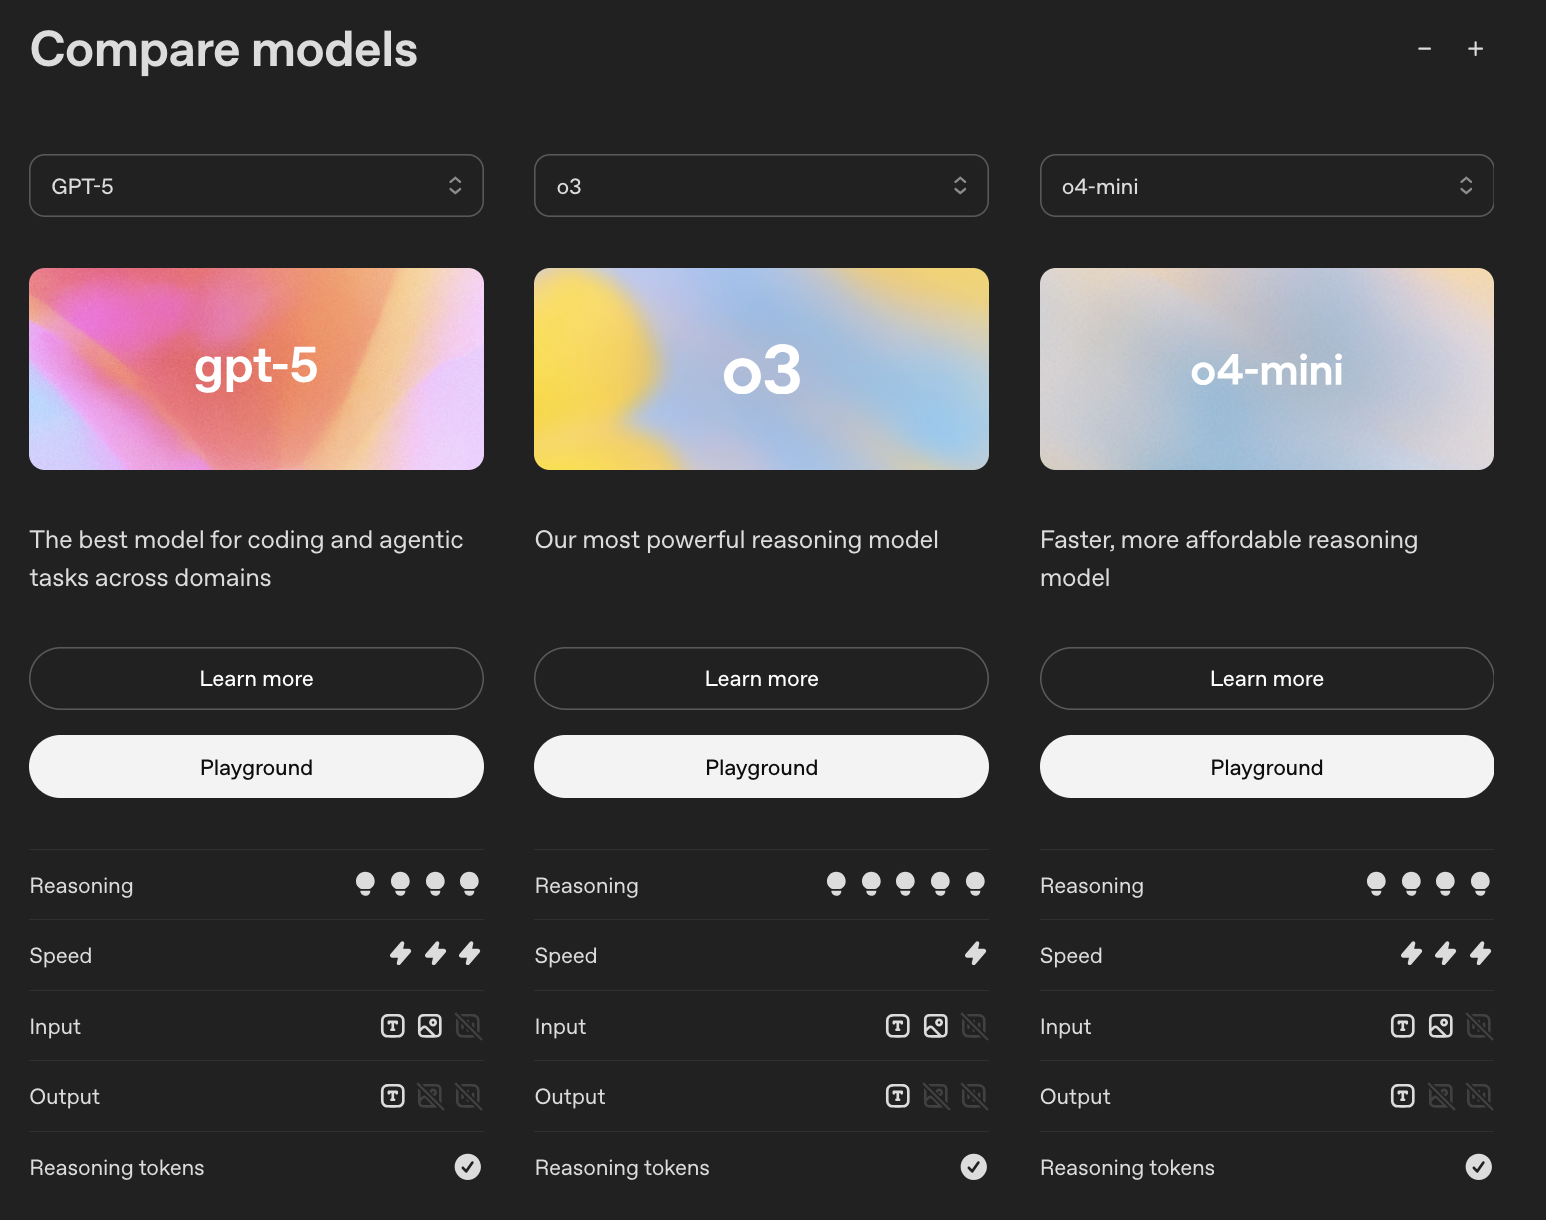Open Playground for o3

761,767
